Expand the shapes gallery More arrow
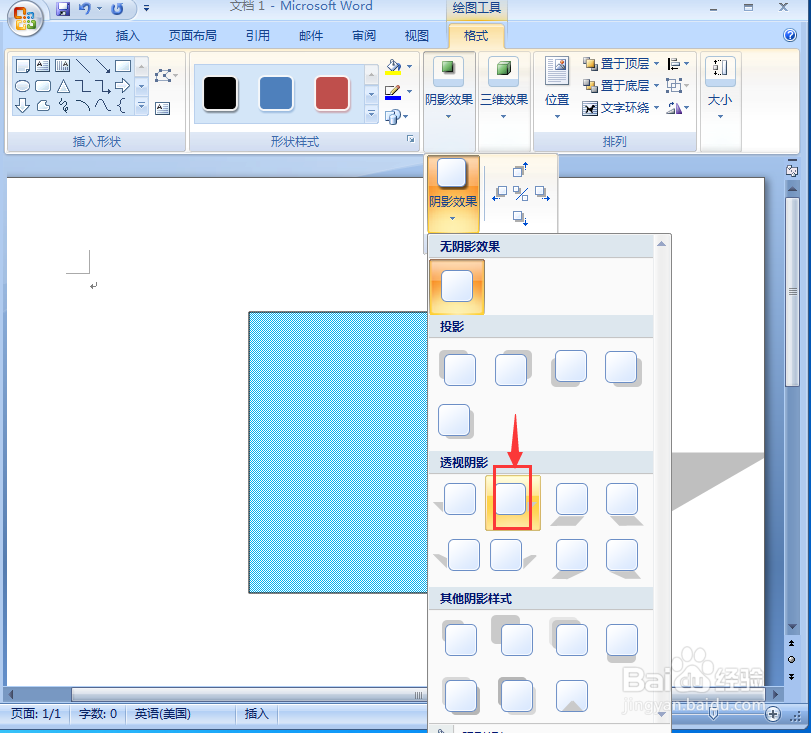This screenshot has width=811, height=733. click(141, 106)
